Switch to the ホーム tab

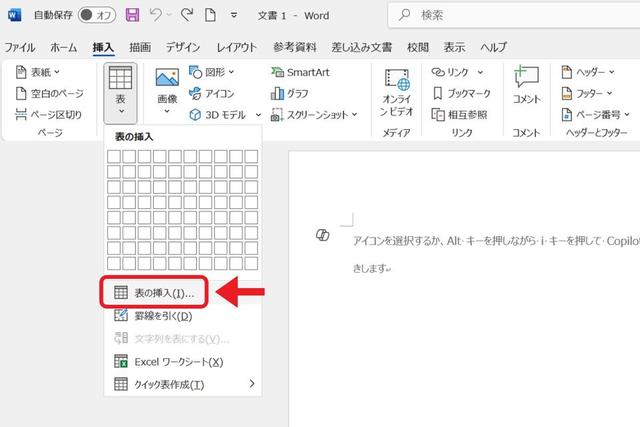[64, 47]
